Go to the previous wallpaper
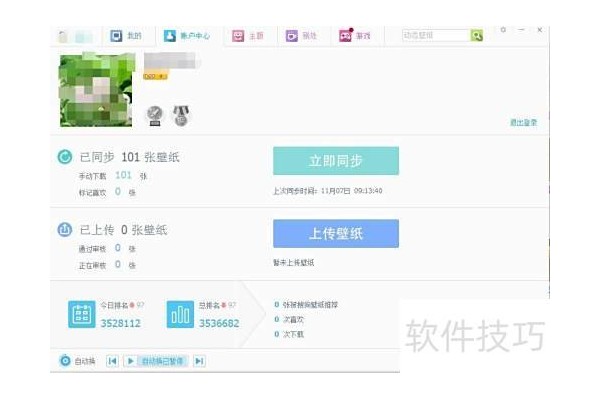Viewport: 600px width, 400px height. [x=112, y=361]
